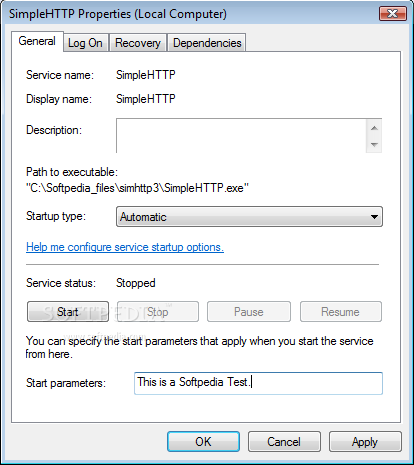
Task: Apply the service settings
Action: [365, 442]
